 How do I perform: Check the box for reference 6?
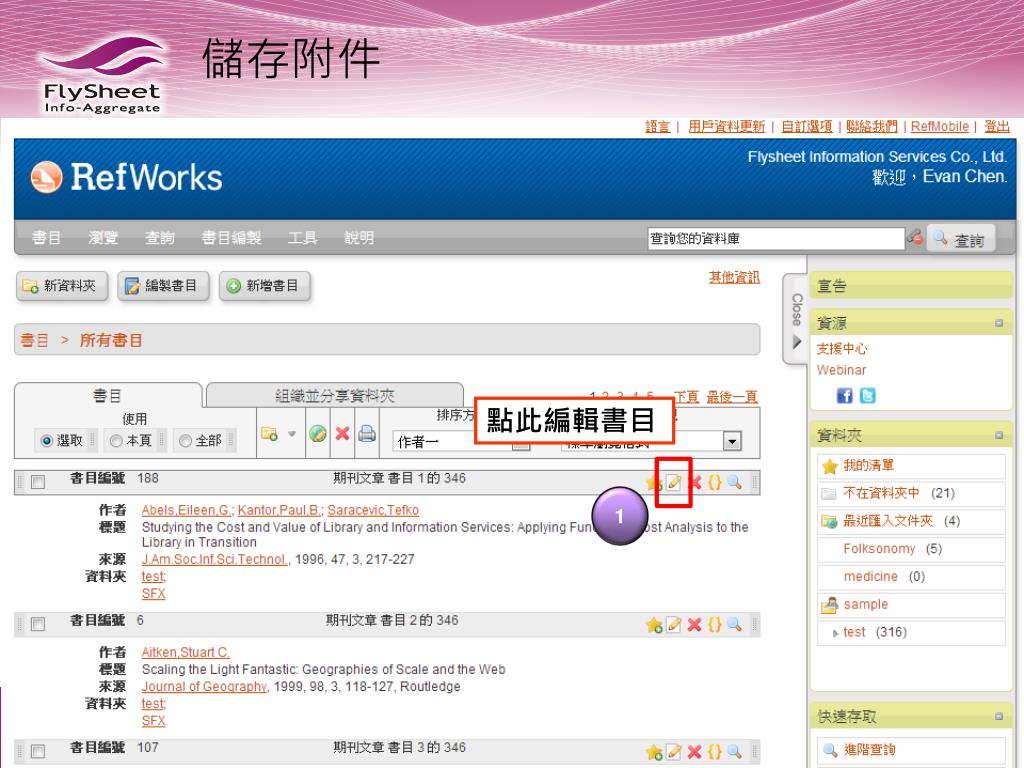coord(38,624)
